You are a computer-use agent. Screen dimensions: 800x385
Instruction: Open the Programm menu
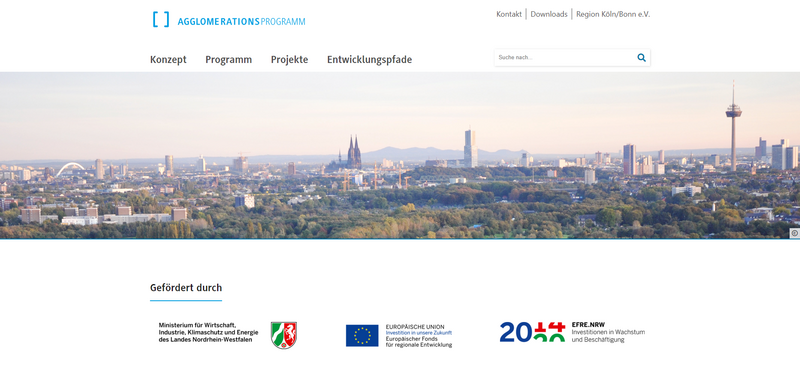(229, 60)
